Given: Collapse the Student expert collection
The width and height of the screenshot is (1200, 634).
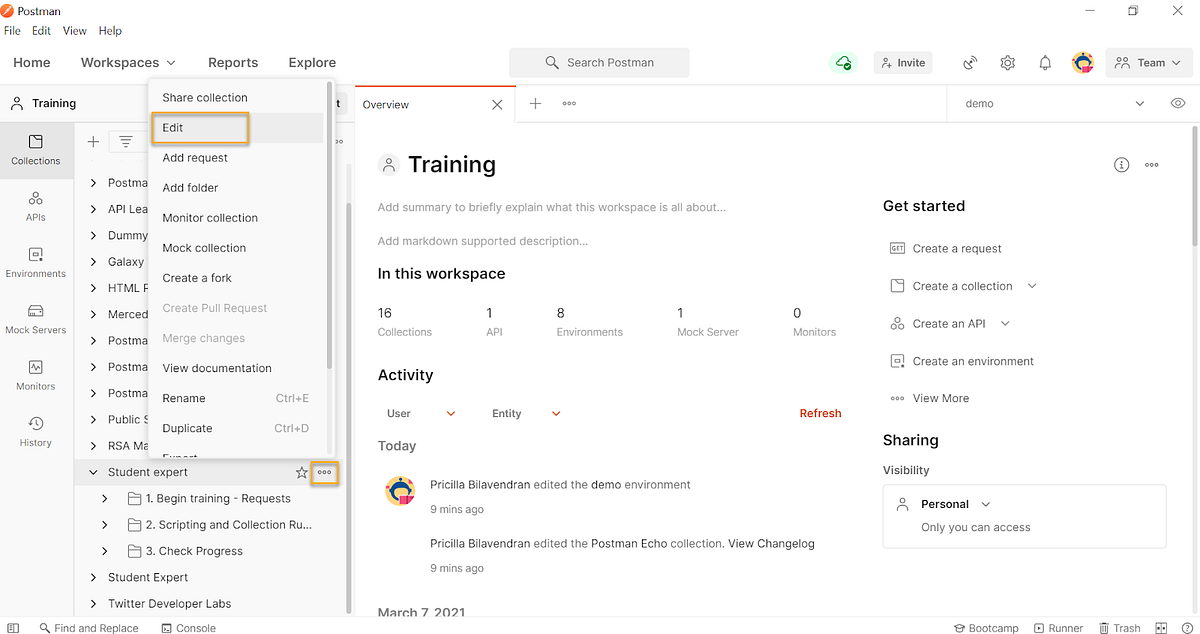Looking at the screenshot, I should [94, 472].
